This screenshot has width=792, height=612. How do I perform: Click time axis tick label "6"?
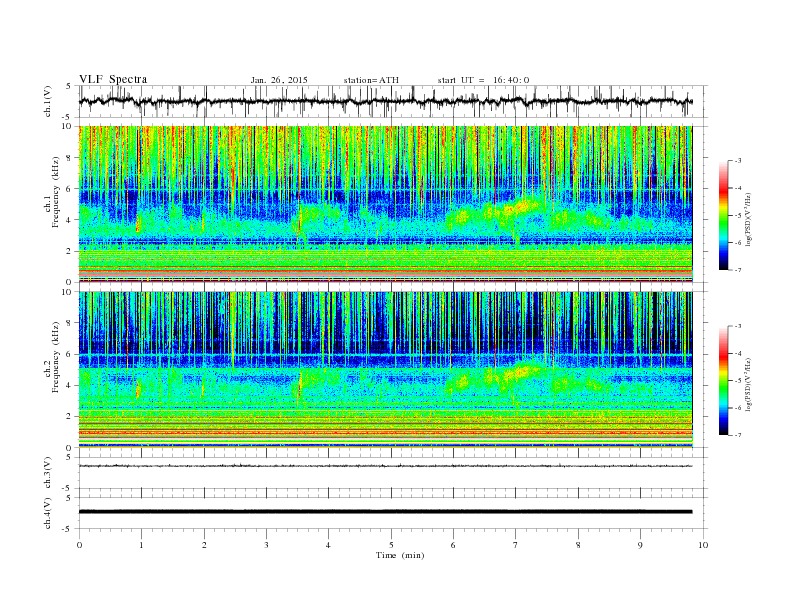click(x=454, y=545)
